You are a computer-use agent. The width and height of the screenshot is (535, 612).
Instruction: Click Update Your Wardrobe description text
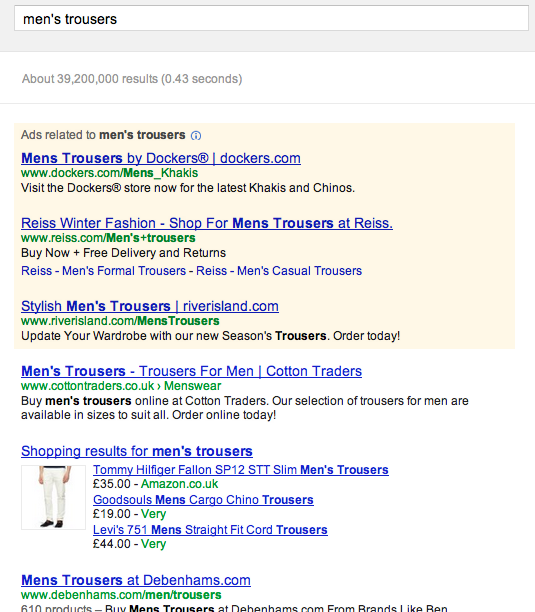[210, 336]
